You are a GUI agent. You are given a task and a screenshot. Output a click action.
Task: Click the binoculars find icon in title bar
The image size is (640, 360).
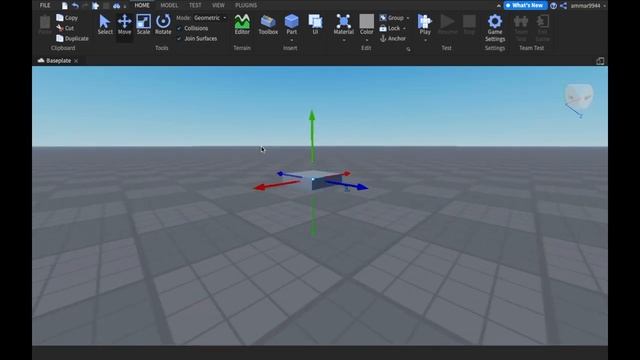(x=116, y=6)
